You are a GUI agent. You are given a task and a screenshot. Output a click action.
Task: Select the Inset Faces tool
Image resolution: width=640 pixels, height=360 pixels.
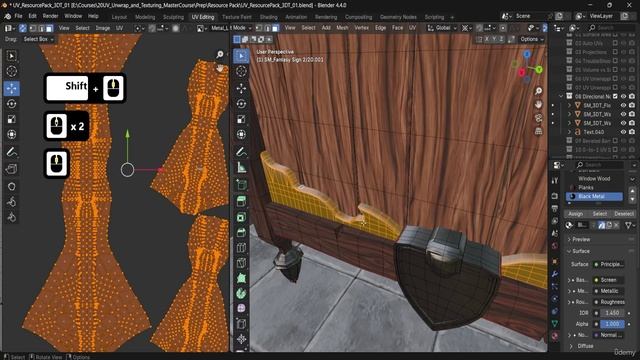[x=241, y=217]
